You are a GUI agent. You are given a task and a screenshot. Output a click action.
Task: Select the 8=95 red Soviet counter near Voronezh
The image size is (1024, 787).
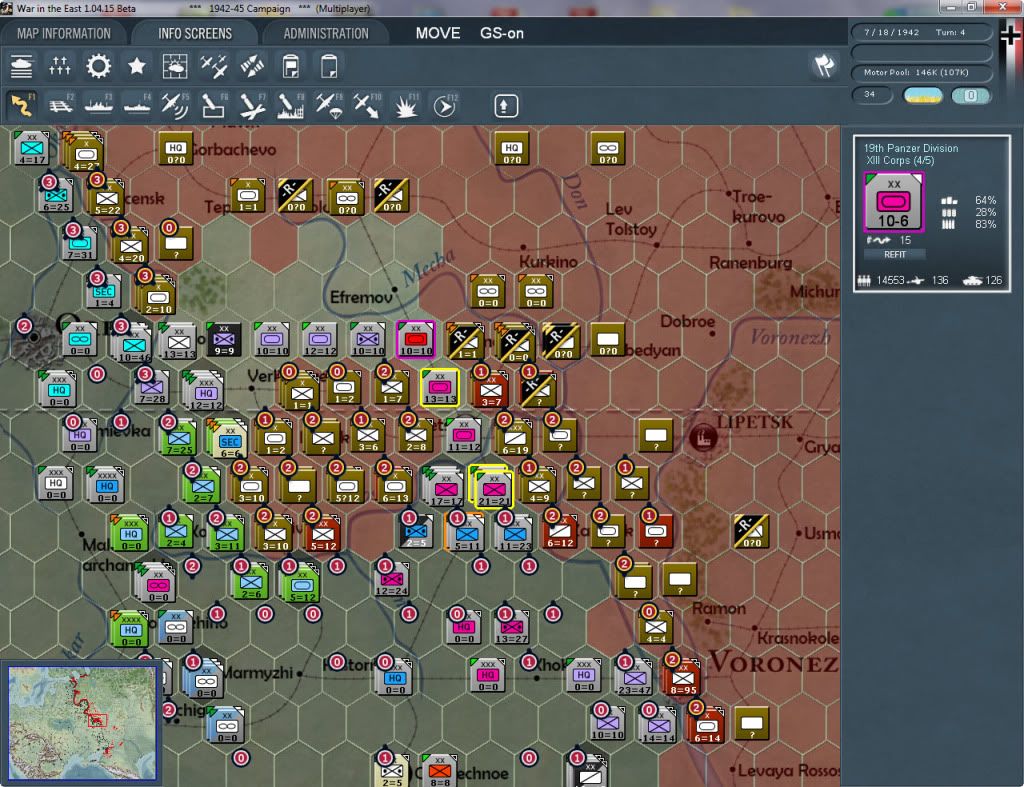[682, 677]
